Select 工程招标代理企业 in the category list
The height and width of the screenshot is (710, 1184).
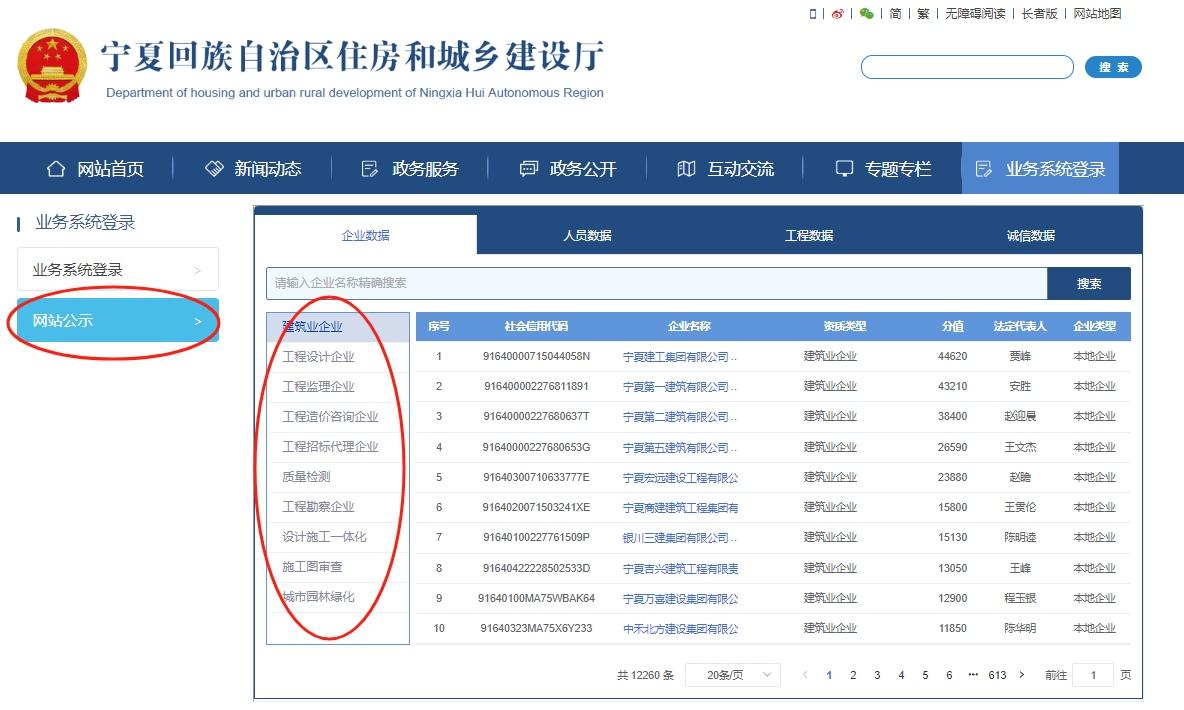(x=338, y=446)
